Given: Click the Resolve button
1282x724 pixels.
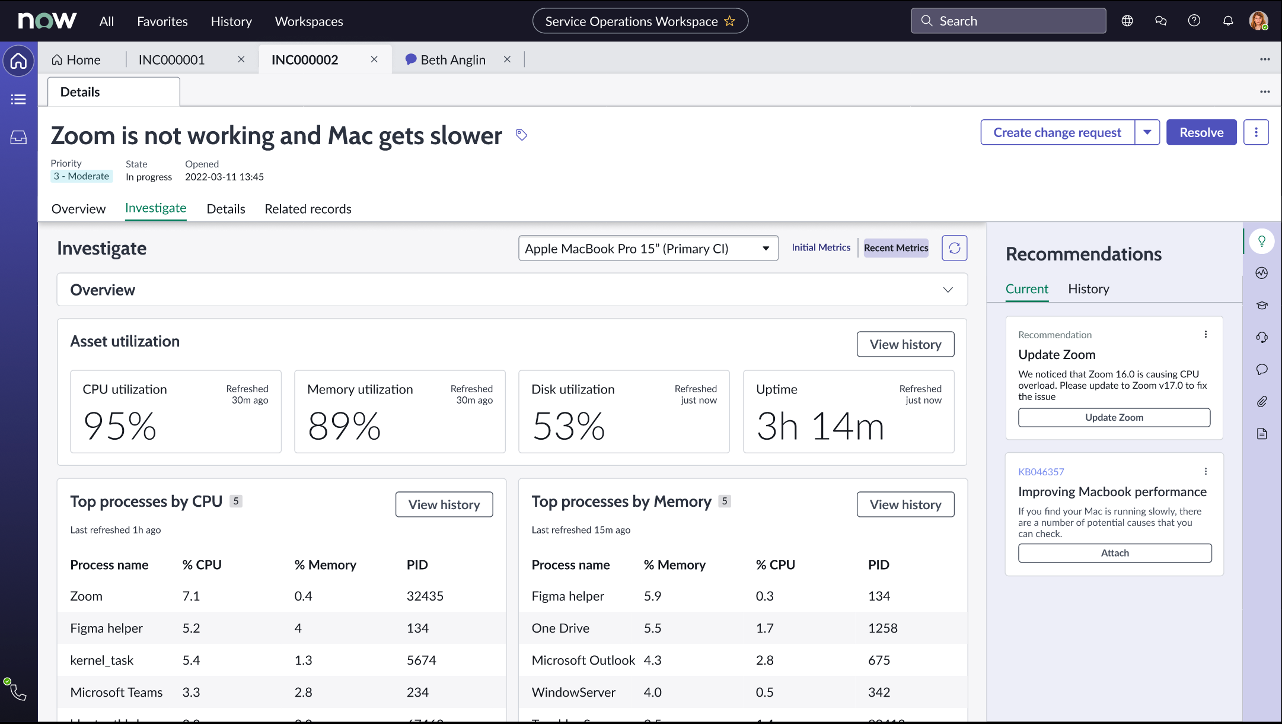Looking at the screenshot, I should coord(1201,132).
